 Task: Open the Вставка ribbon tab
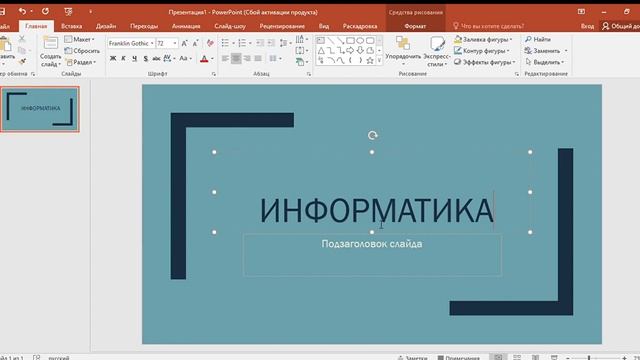[x=71, y=26]
